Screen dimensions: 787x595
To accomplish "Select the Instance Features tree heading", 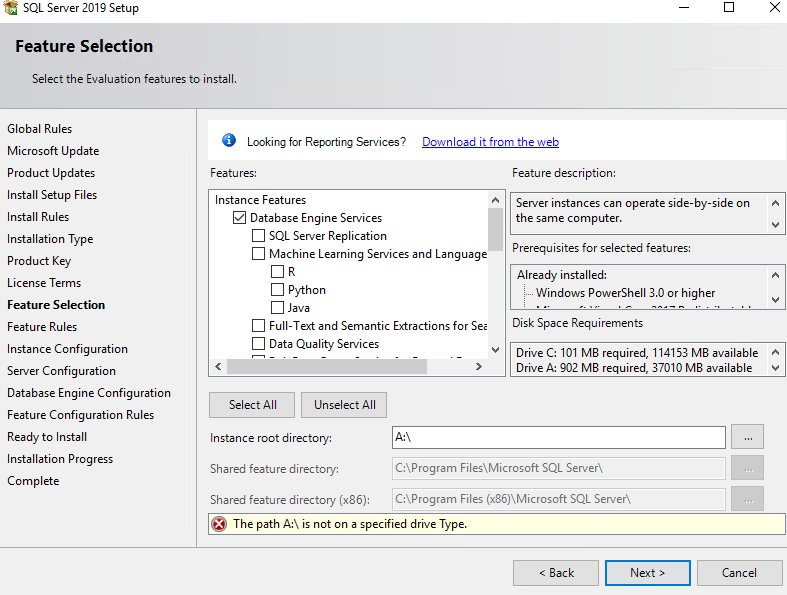I will pyautogui.click(x=260, y=200).
